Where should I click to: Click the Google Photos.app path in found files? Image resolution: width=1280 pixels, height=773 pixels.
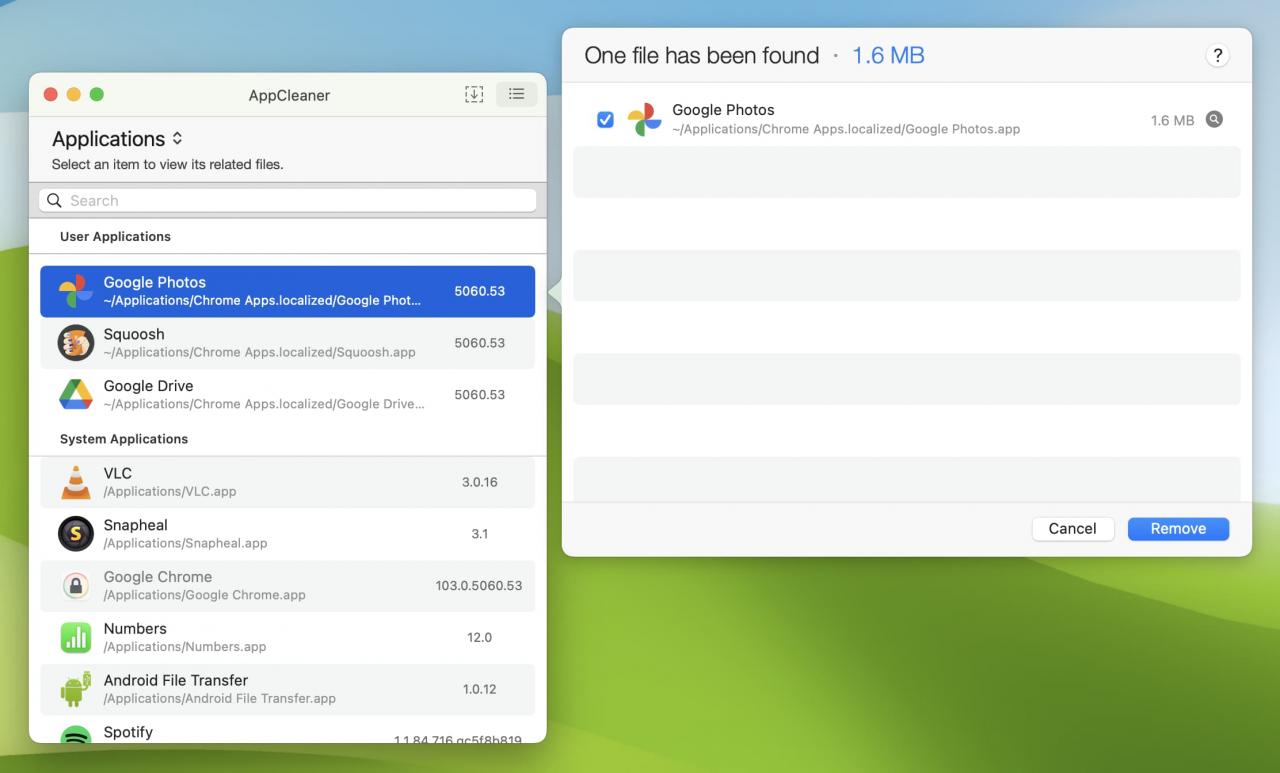pyautogui.click(x=846, y=129)
